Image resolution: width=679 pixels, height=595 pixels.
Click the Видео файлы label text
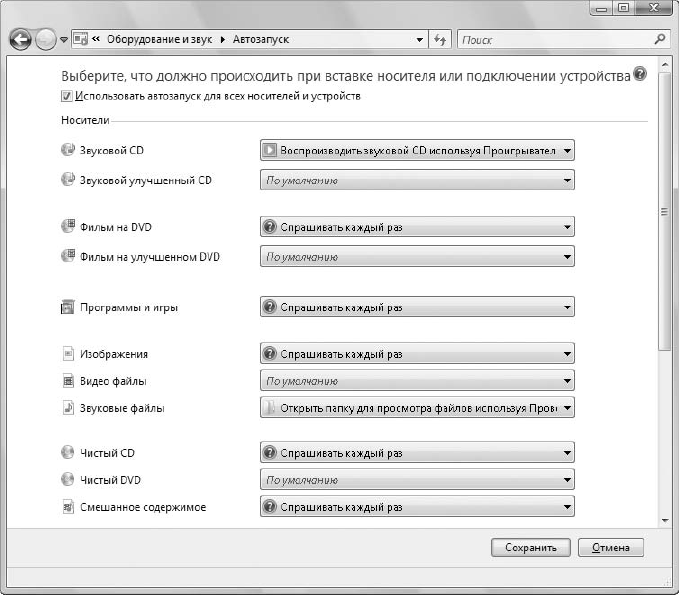113,381
